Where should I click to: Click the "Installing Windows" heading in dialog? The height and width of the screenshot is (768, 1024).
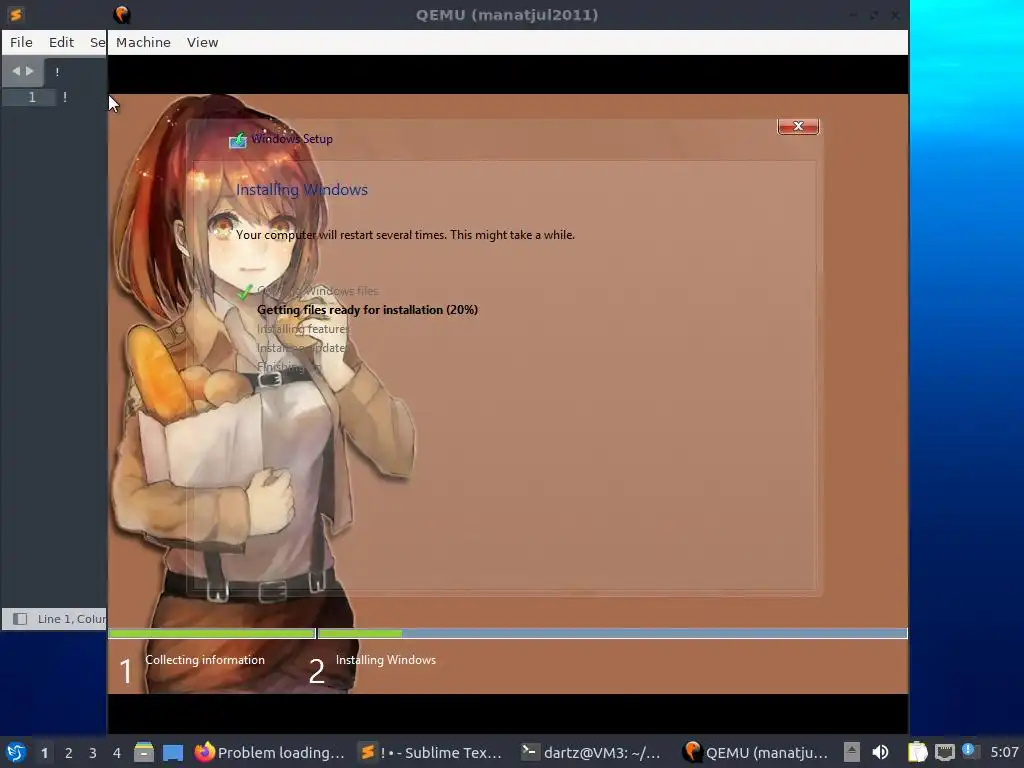[x=302, y=189]
